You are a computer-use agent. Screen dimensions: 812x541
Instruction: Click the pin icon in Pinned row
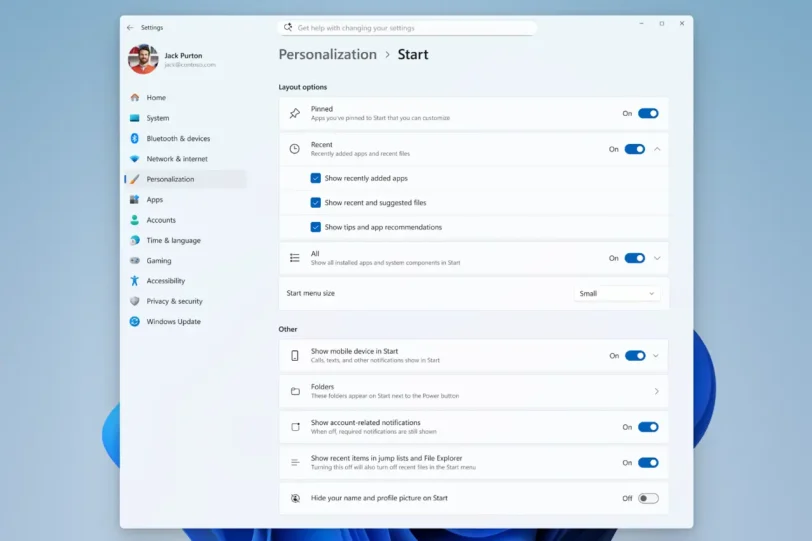(295, 113)
